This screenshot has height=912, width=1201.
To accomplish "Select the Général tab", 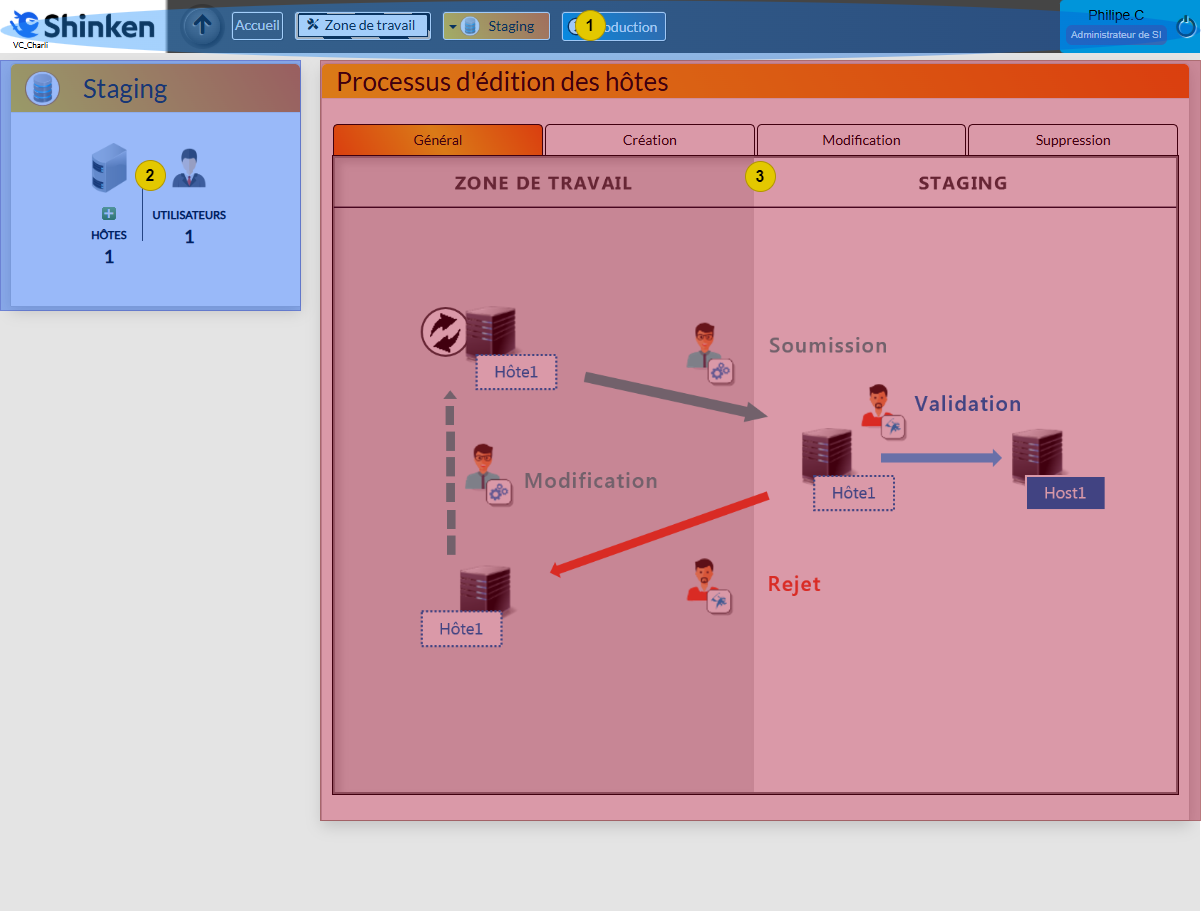I will 438,140.
